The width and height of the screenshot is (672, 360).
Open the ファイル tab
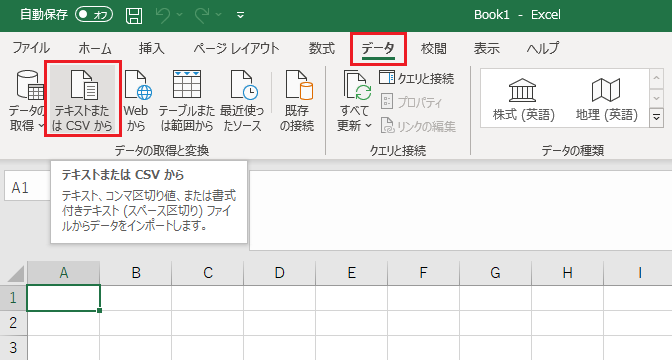pos(31,48)
